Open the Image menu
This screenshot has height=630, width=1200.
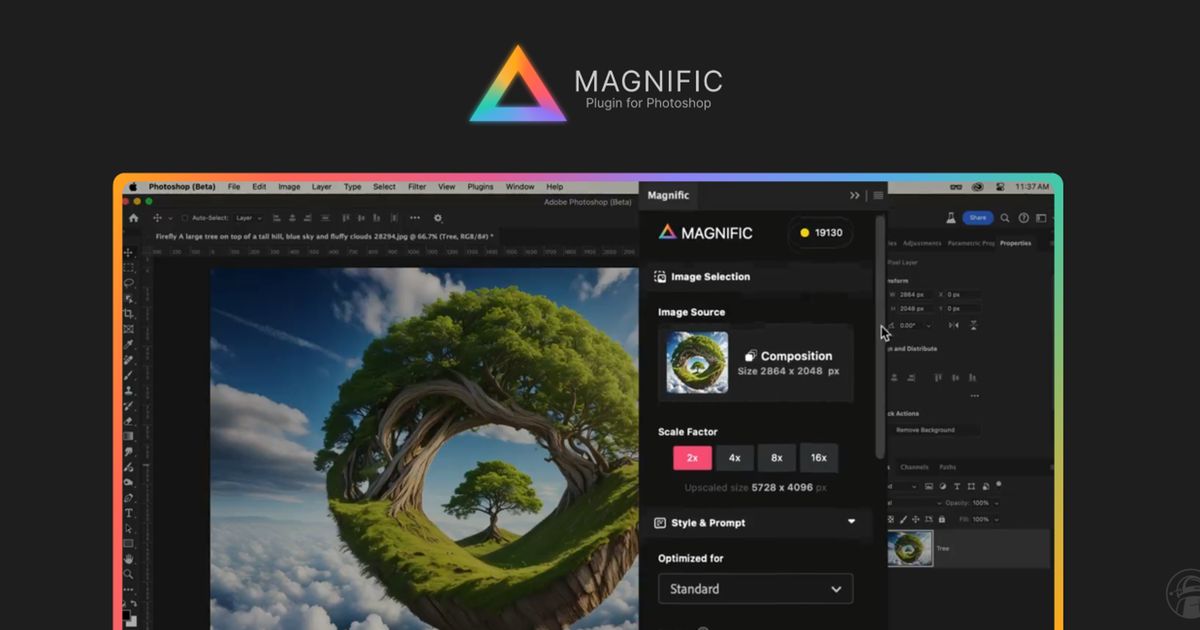tap(289, 187)
